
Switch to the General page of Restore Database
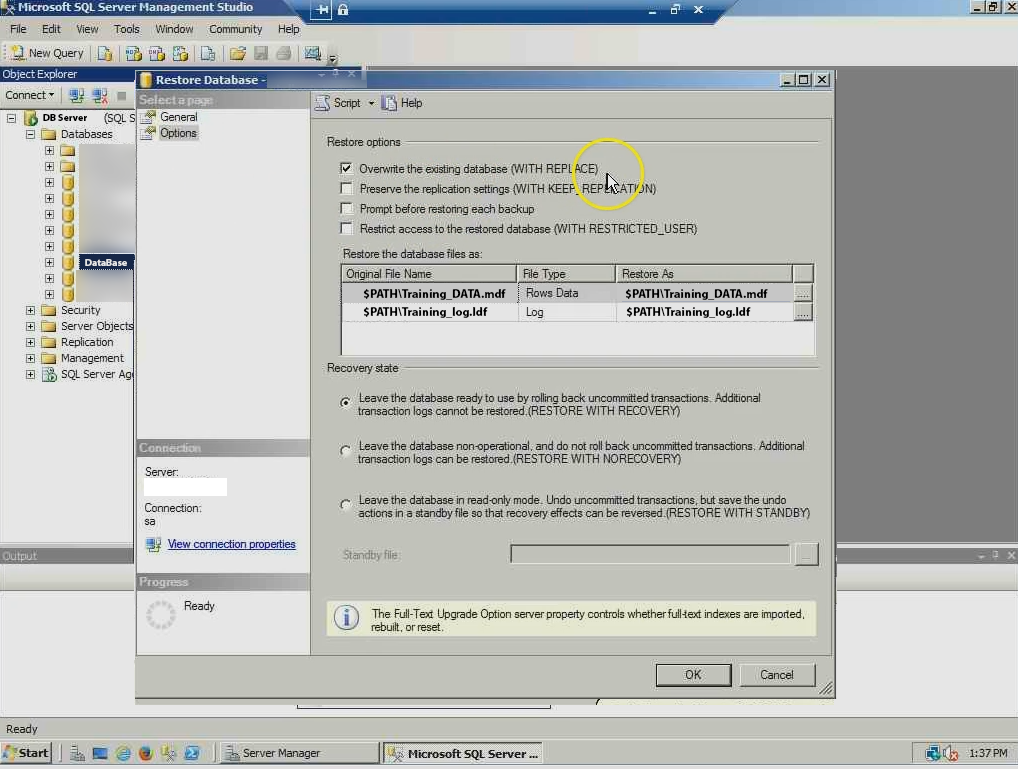tap(178, 116)
